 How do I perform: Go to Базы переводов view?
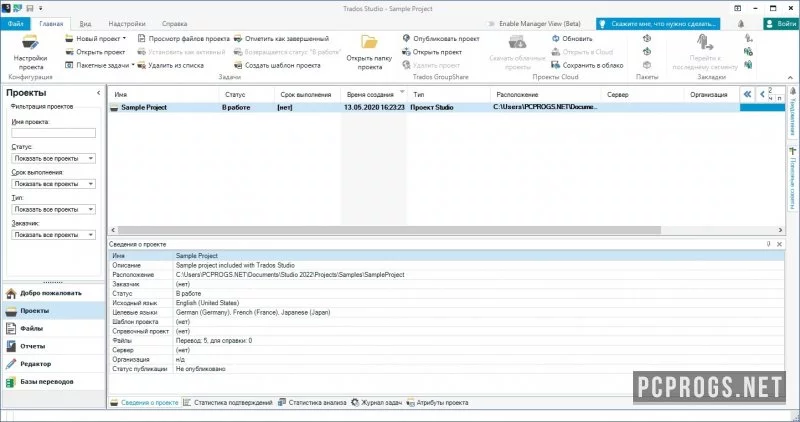pos(53,382)
